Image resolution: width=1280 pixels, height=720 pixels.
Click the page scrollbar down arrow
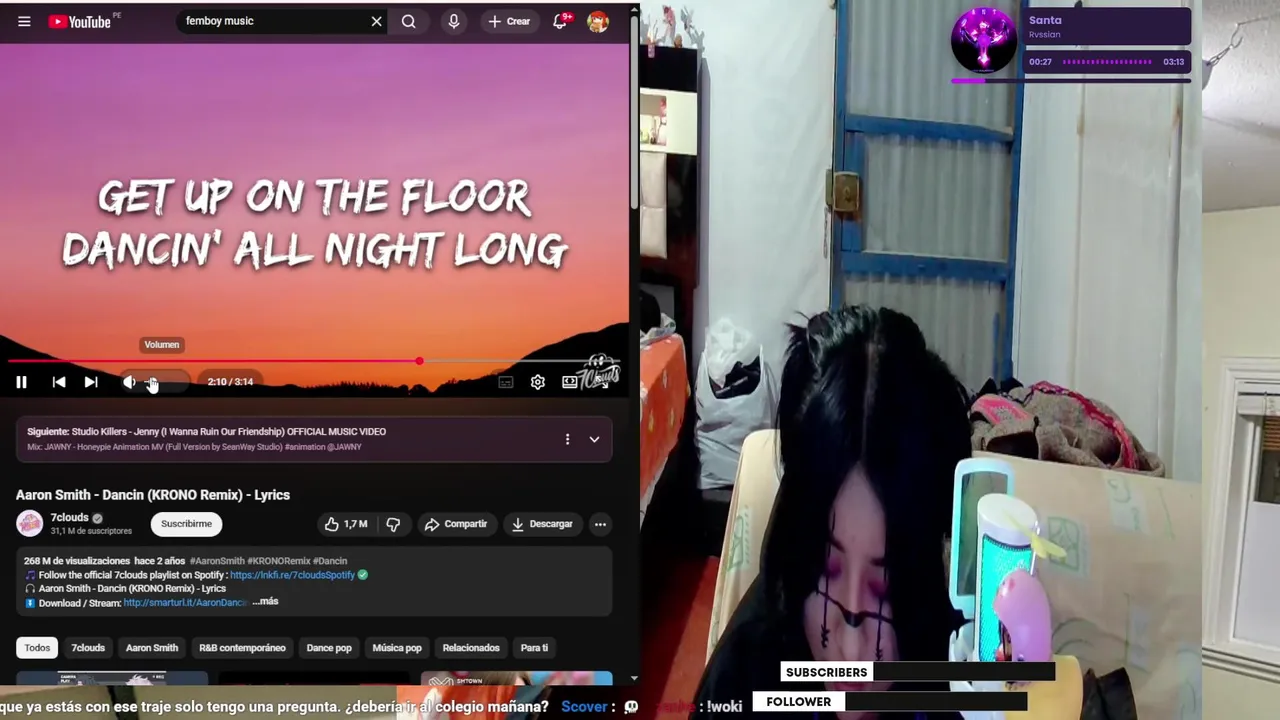tap(634, 677)
